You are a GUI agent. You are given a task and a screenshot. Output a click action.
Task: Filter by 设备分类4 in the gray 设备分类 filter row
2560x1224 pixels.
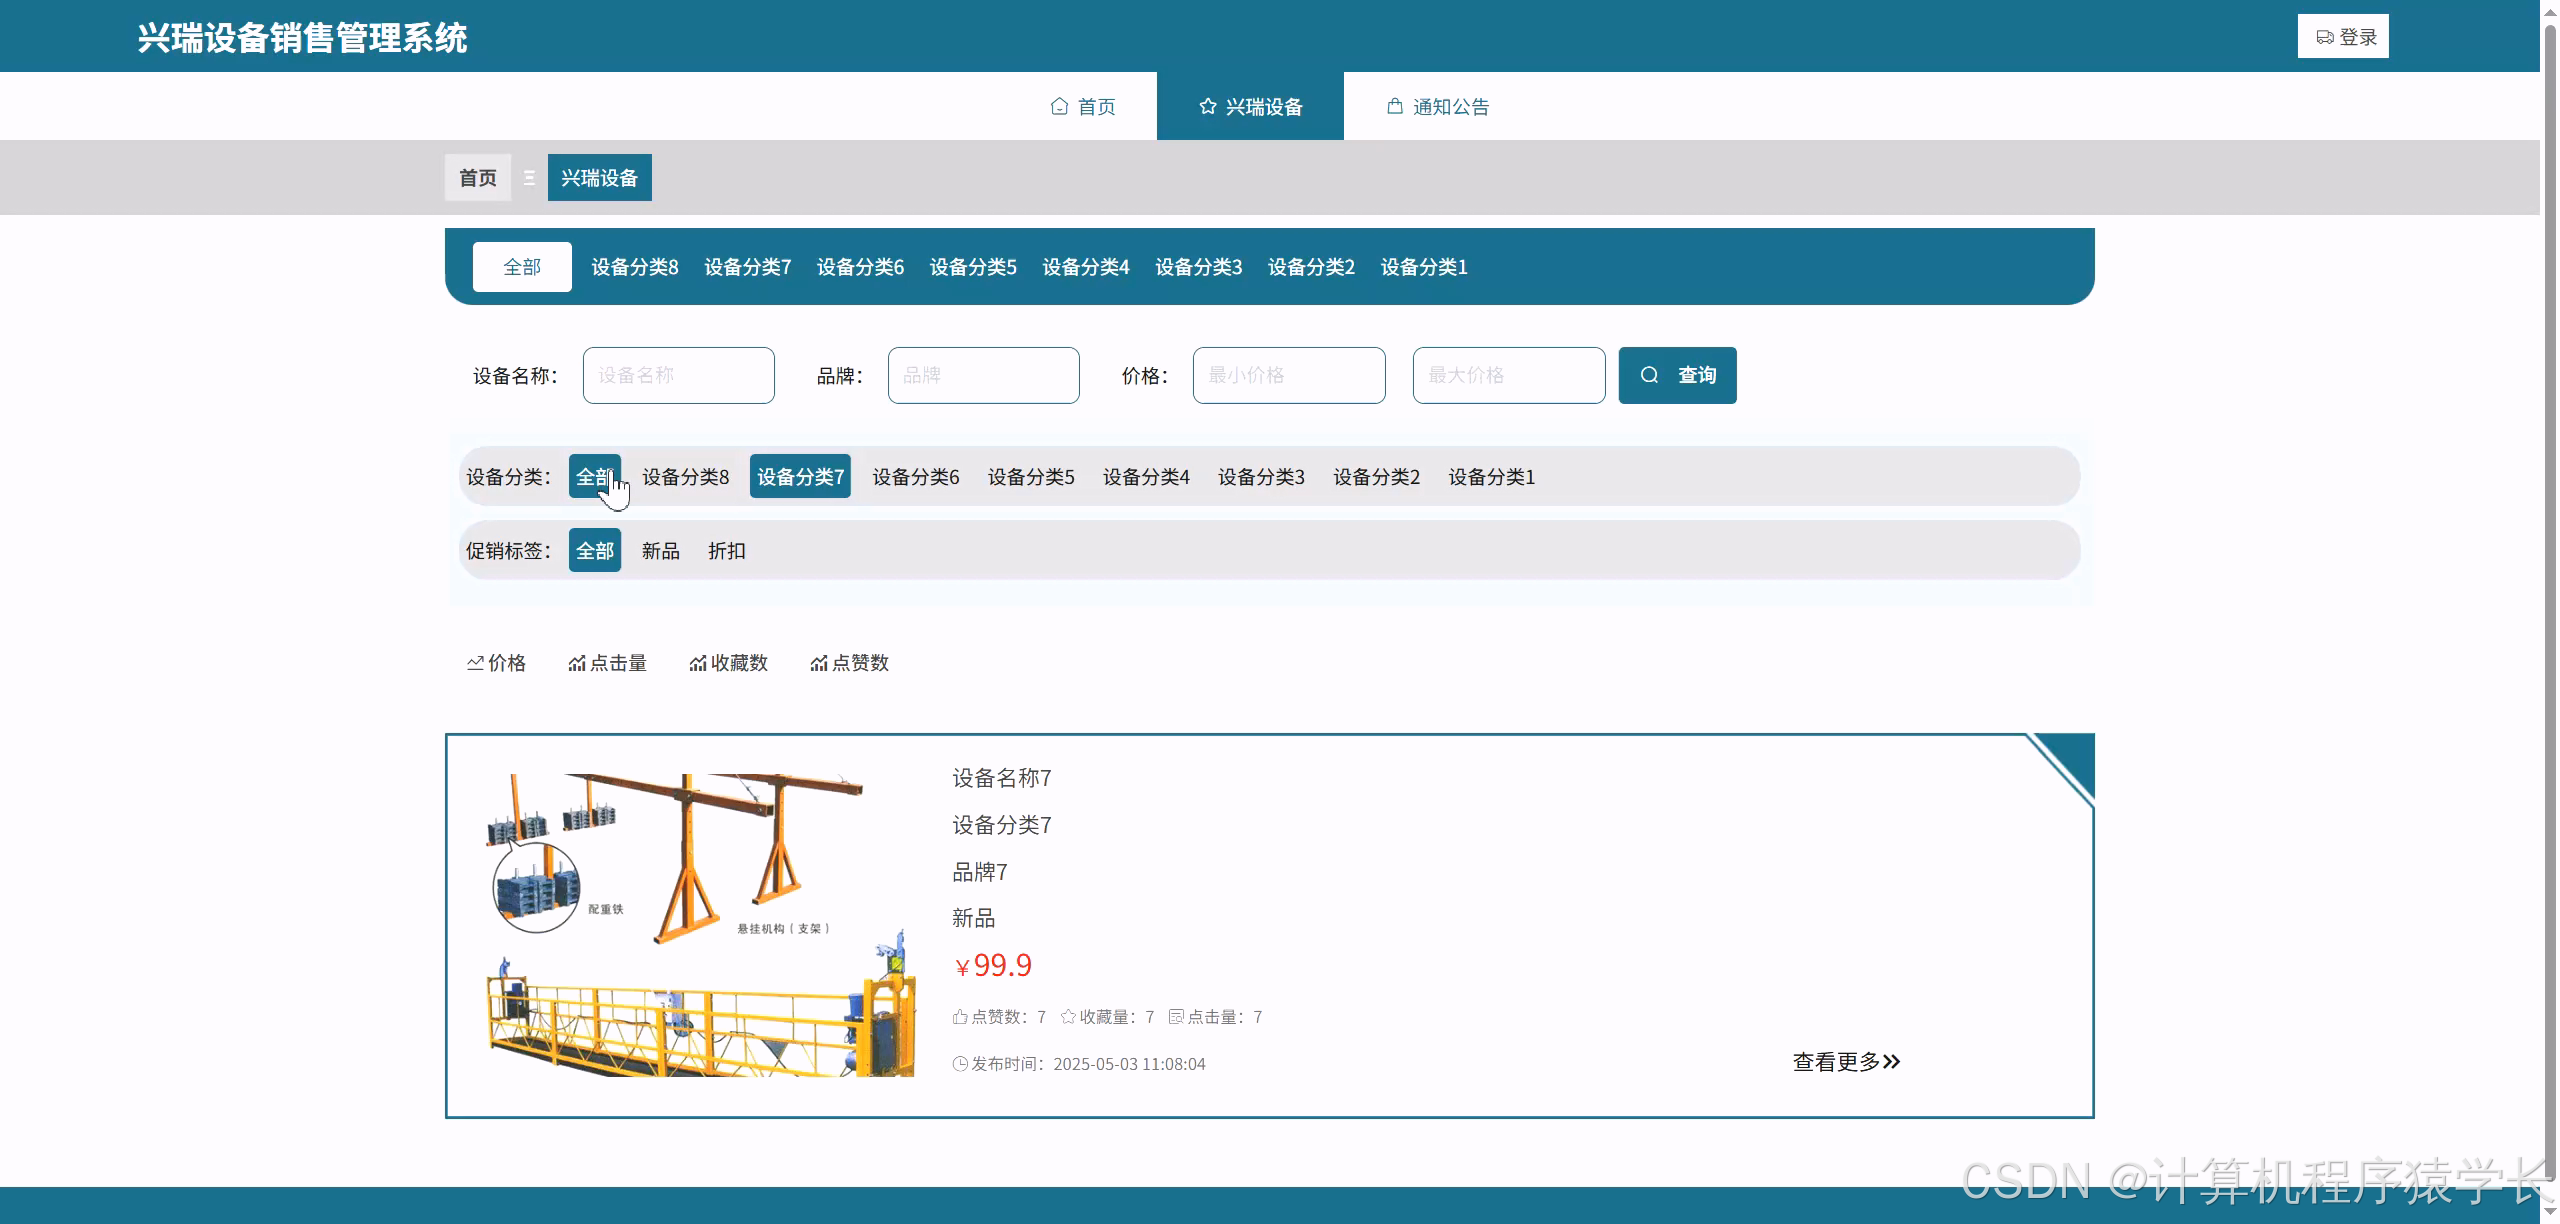1146,476
